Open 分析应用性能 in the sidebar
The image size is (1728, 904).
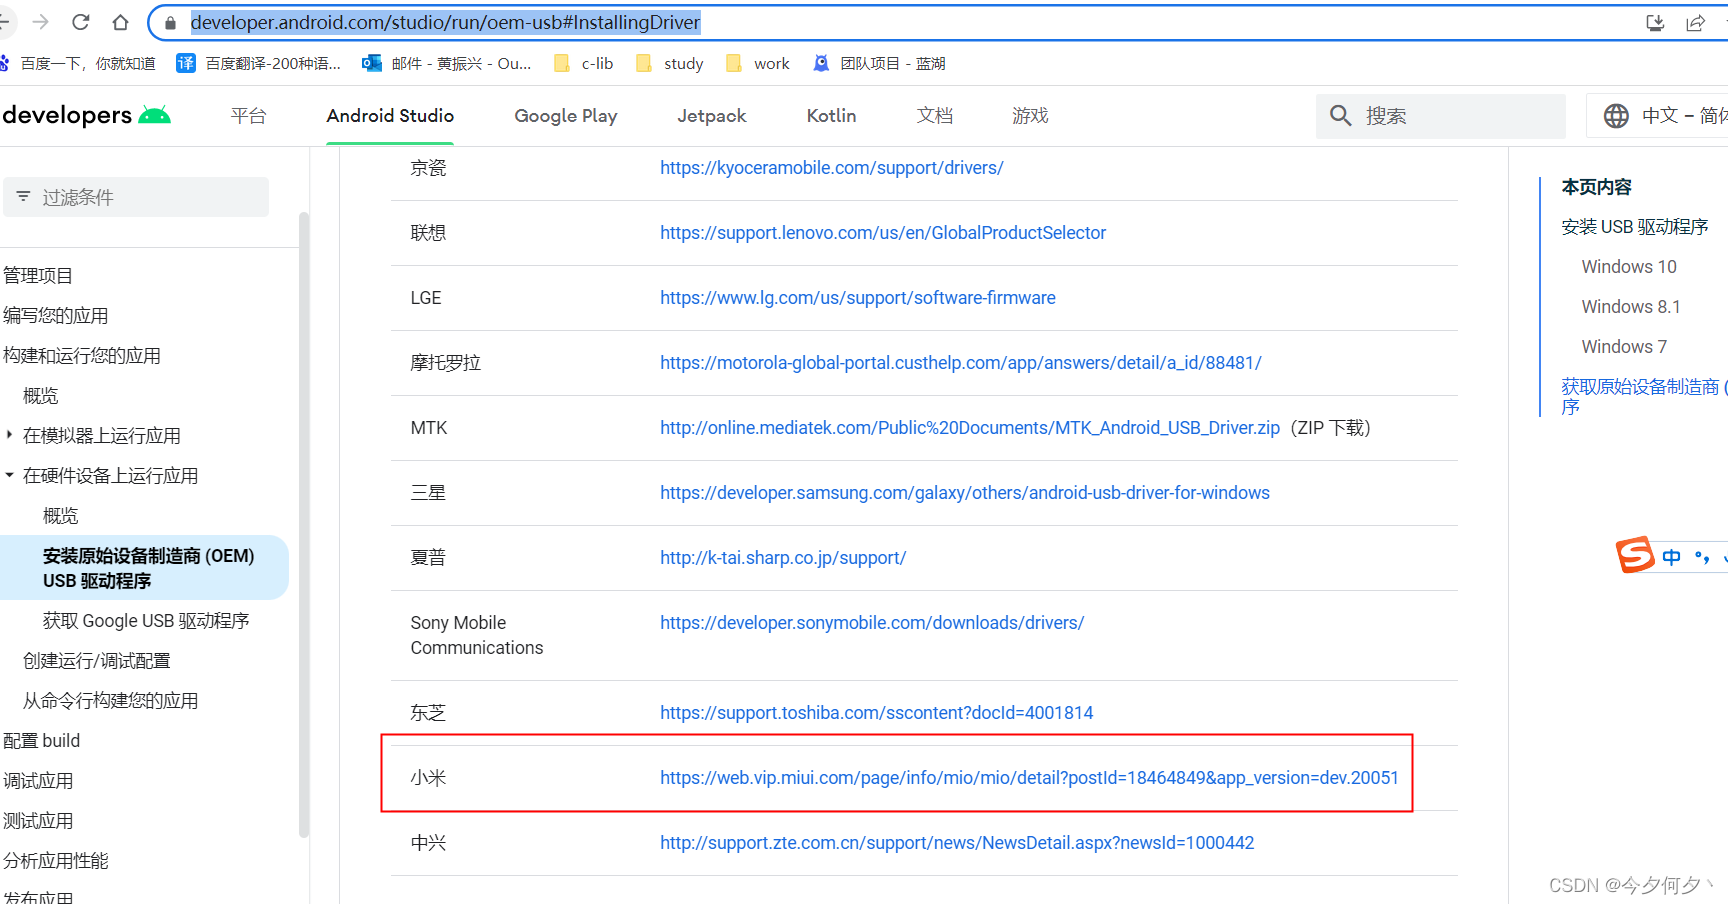click(x=56, y=860)
